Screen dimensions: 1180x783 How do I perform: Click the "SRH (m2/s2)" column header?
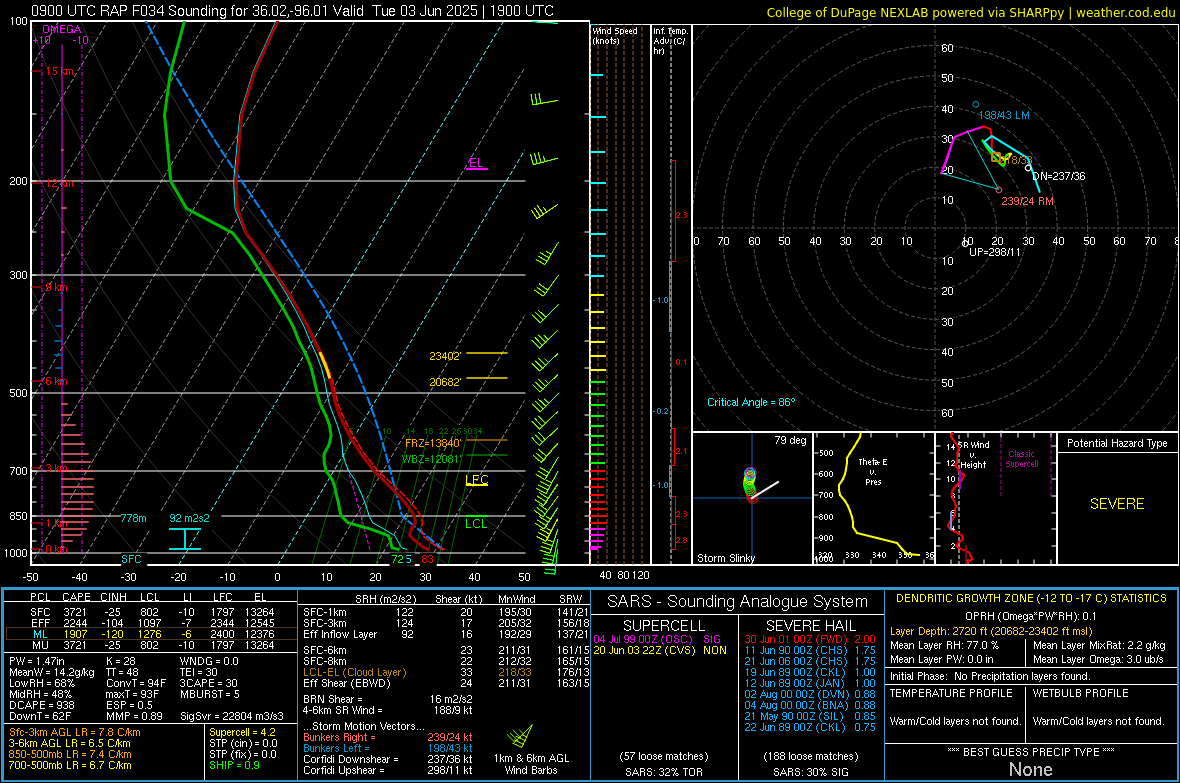tap(386, 599)
